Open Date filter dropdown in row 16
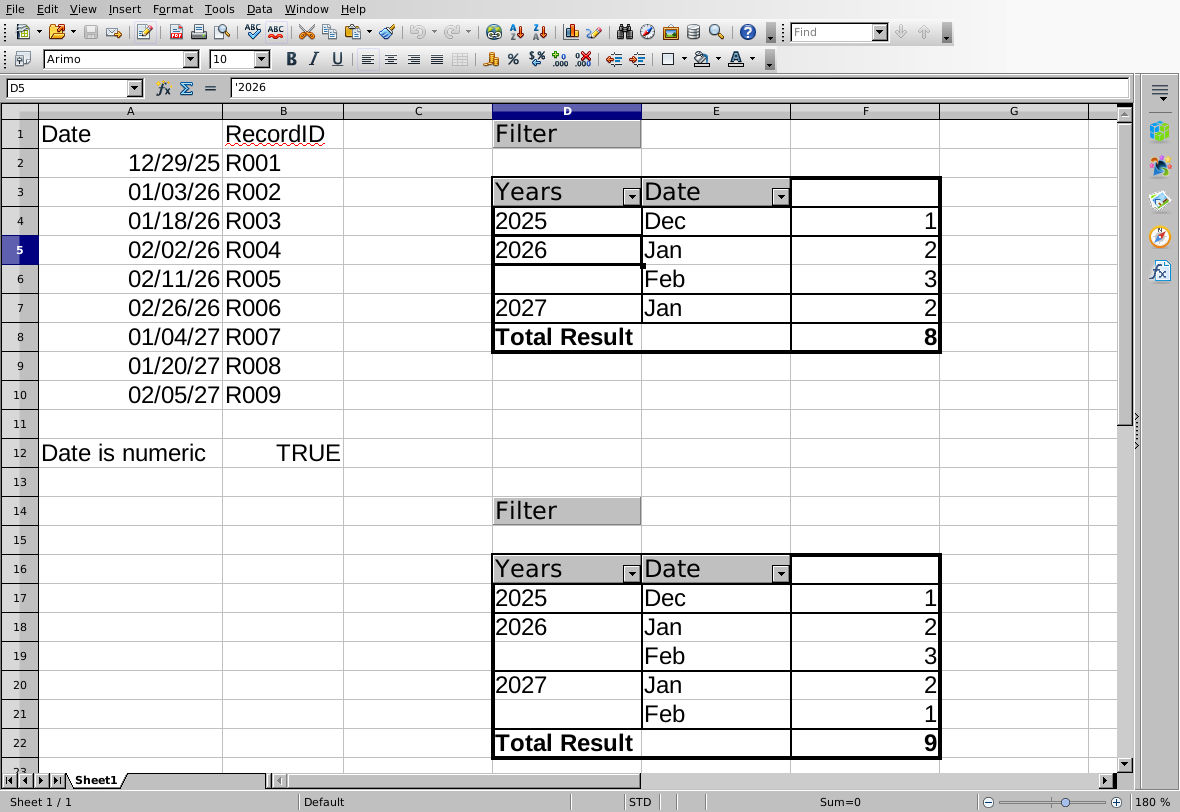 tap(780, 574)
